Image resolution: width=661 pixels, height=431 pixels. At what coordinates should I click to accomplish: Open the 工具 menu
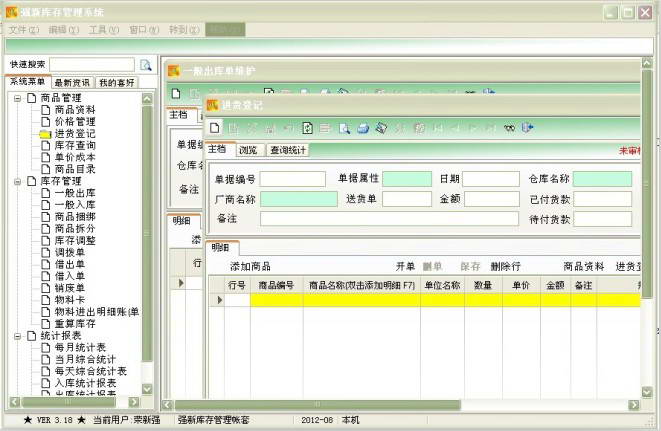tap(104, 30)
